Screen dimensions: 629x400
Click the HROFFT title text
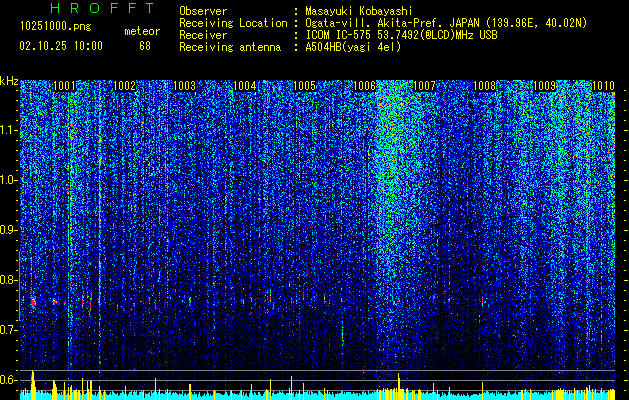coord(103,8)
